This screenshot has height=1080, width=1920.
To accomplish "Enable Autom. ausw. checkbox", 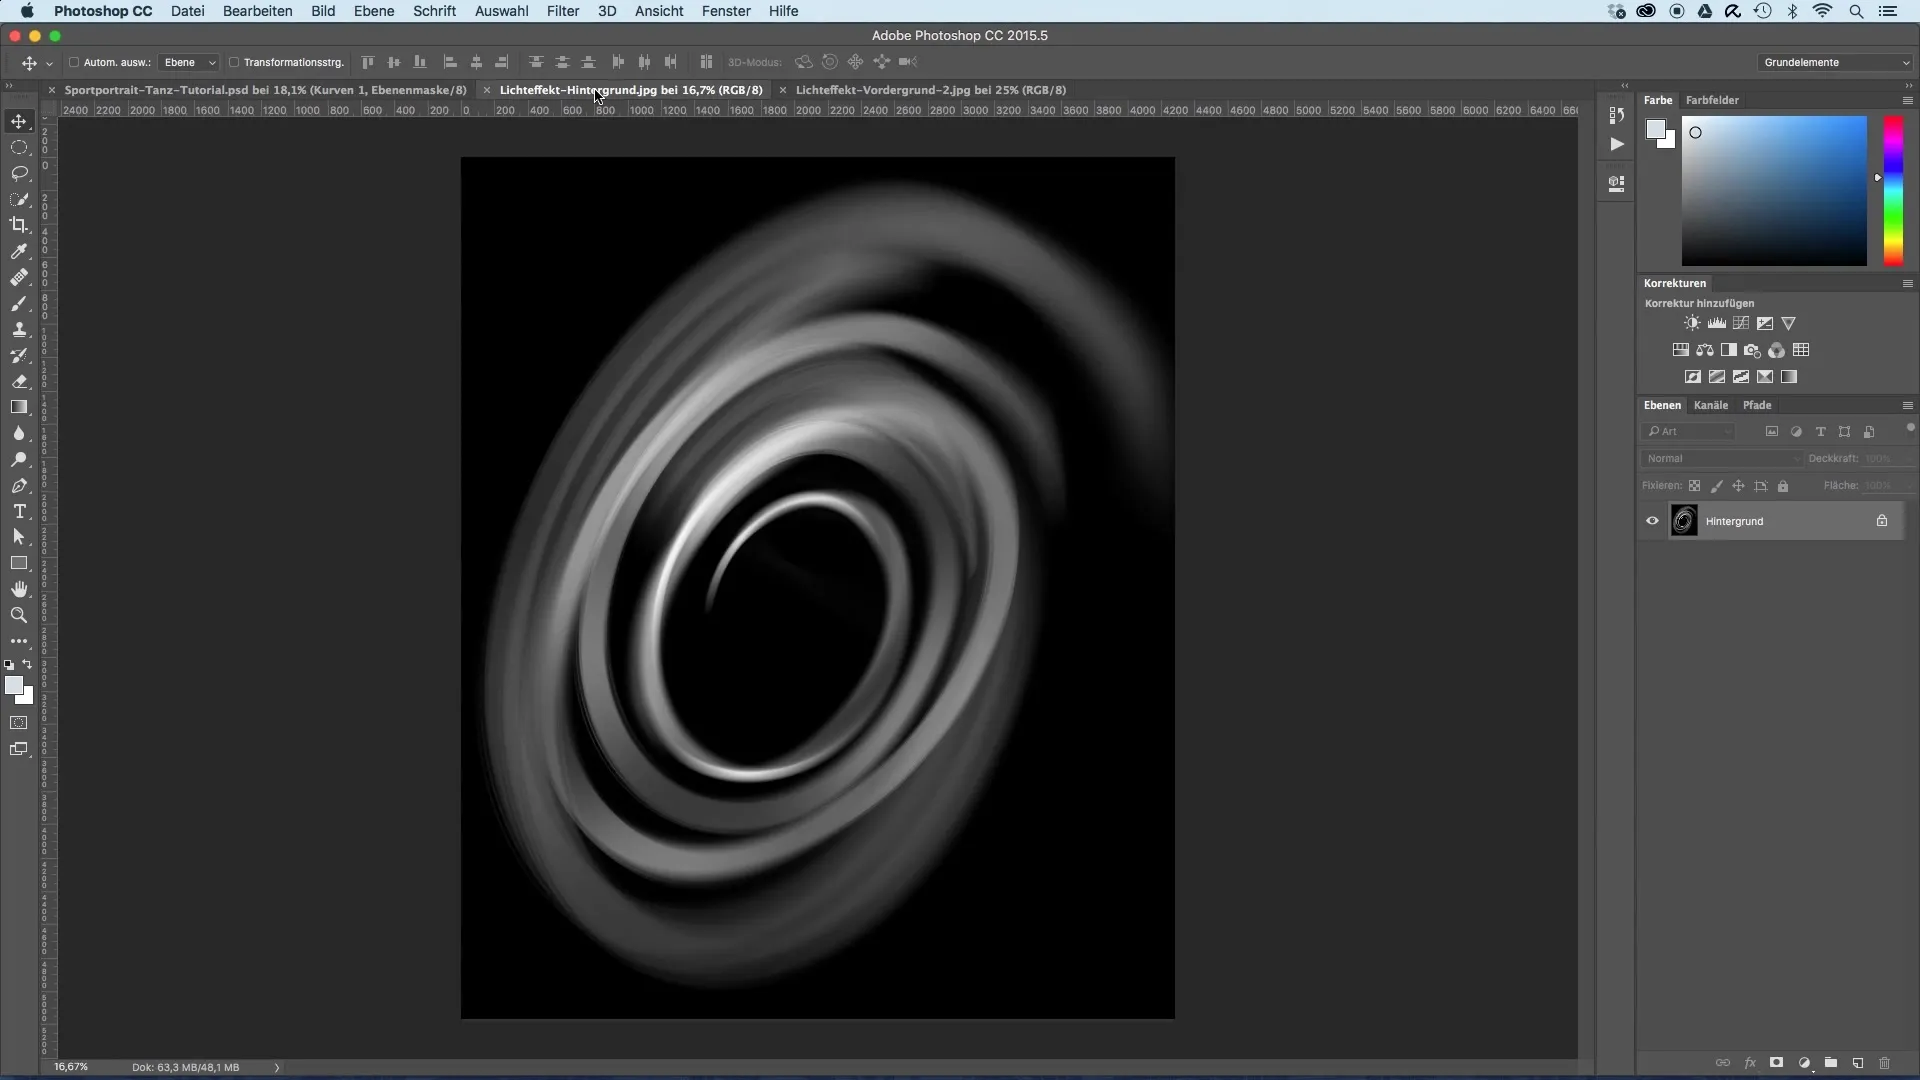I will [74, 62].
